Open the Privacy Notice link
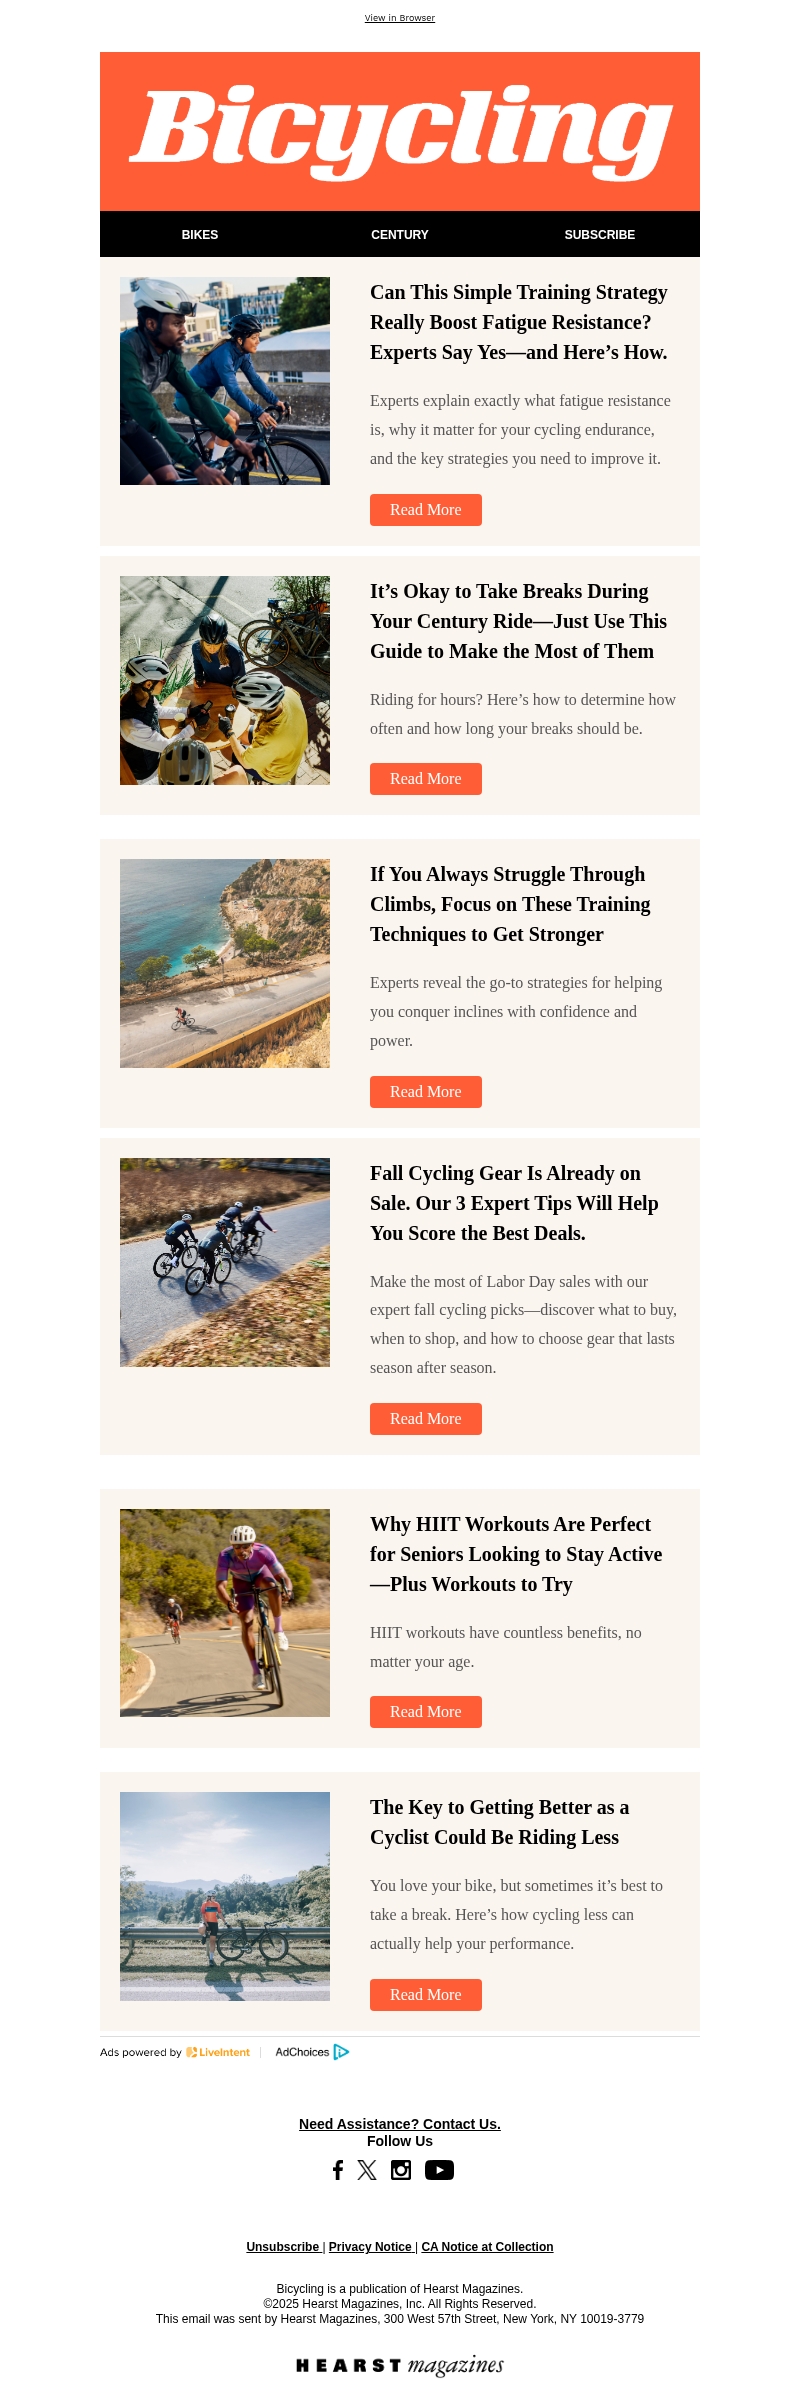 [370, 2246]
